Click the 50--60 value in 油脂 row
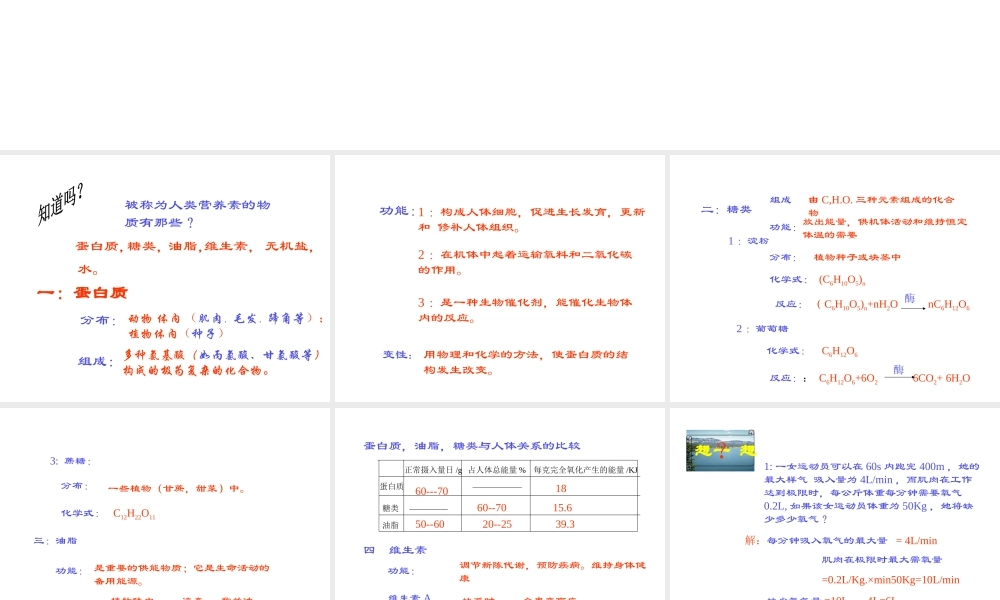Screen dimensions: 1000x600 (430, 524)
